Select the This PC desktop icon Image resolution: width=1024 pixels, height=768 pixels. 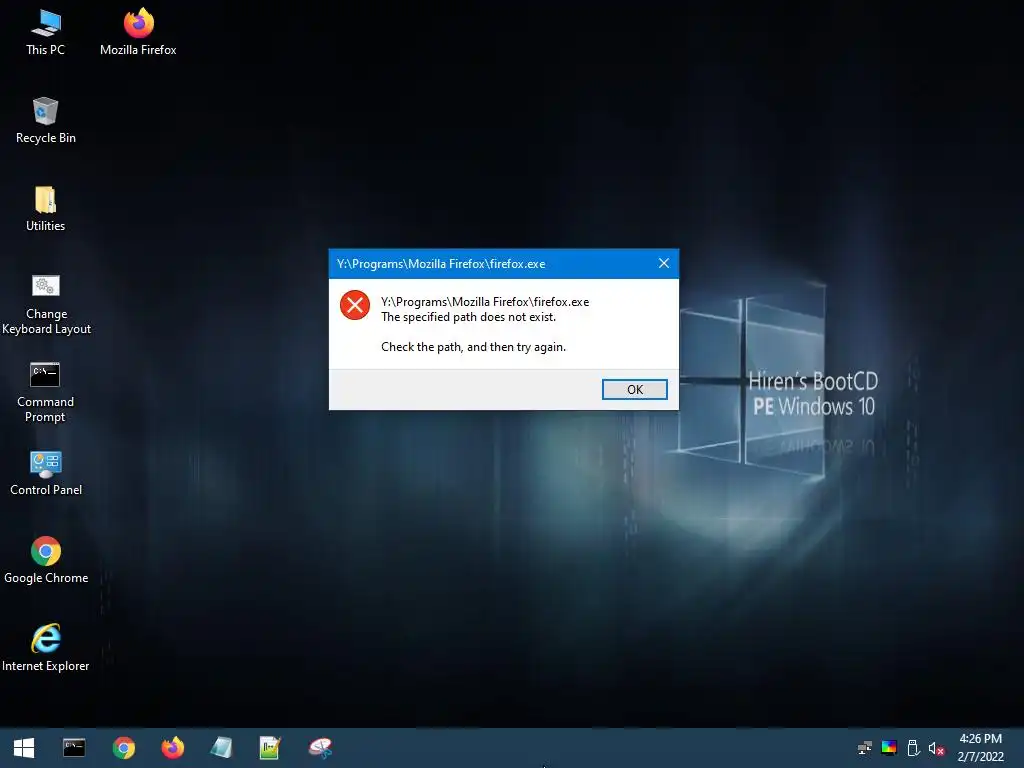pyautogui.click(x=45, y=33)
